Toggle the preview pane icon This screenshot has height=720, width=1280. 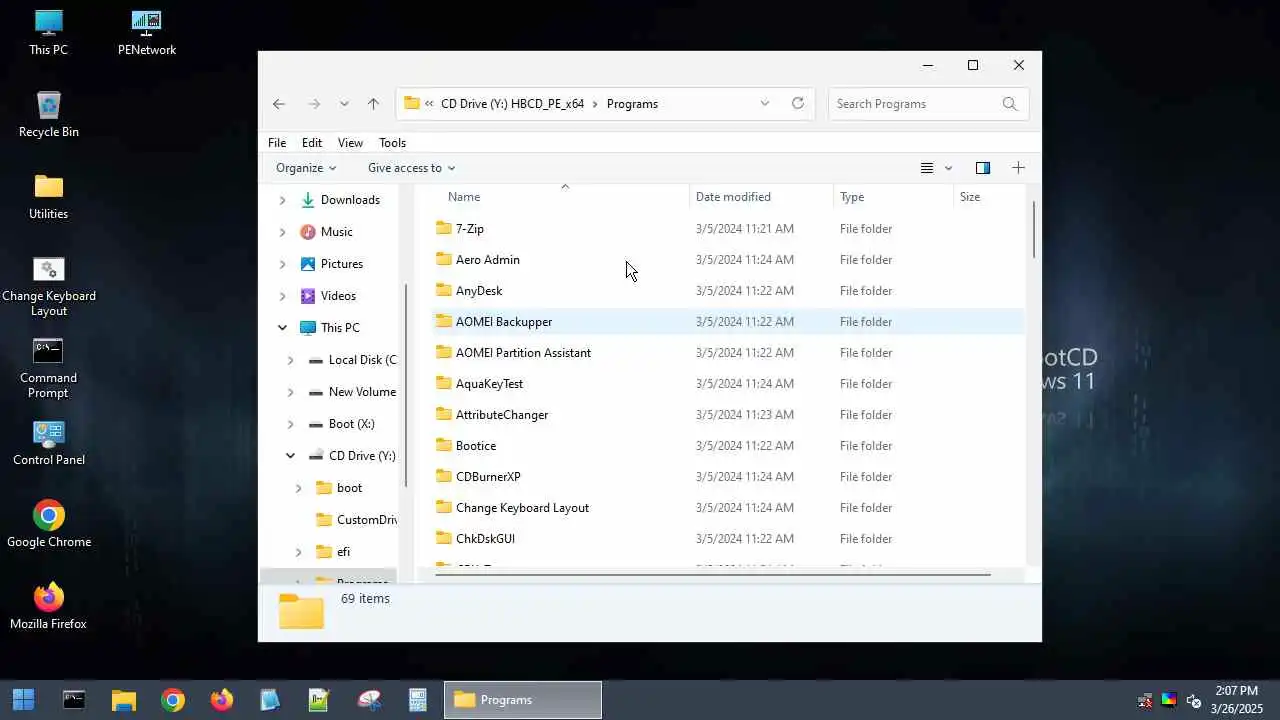(983, 168)
